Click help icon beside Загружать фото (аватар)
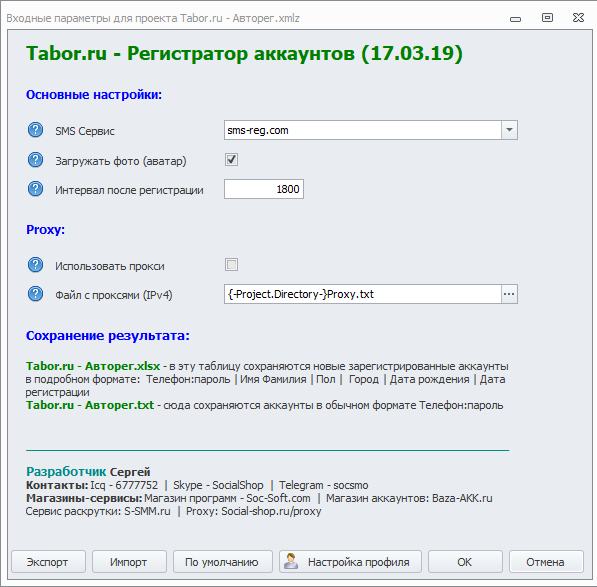This screenshot has height=587, width=597. click(35, 160)
